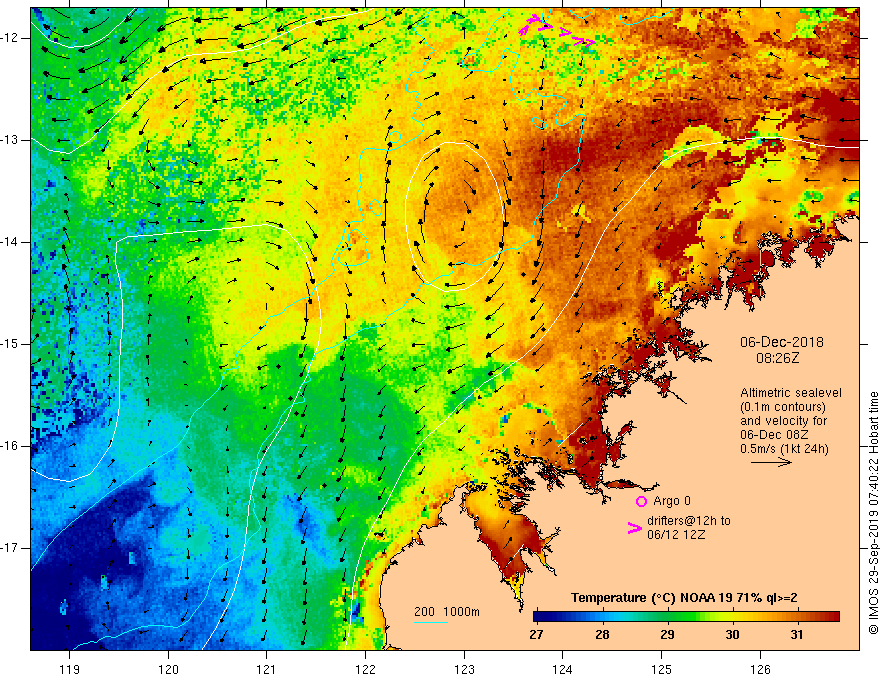Click the Temperature (°C) NOAA 19 colorbar title
Image resolution: width=880 pixels, height=680 pixels.
point(684,598)
